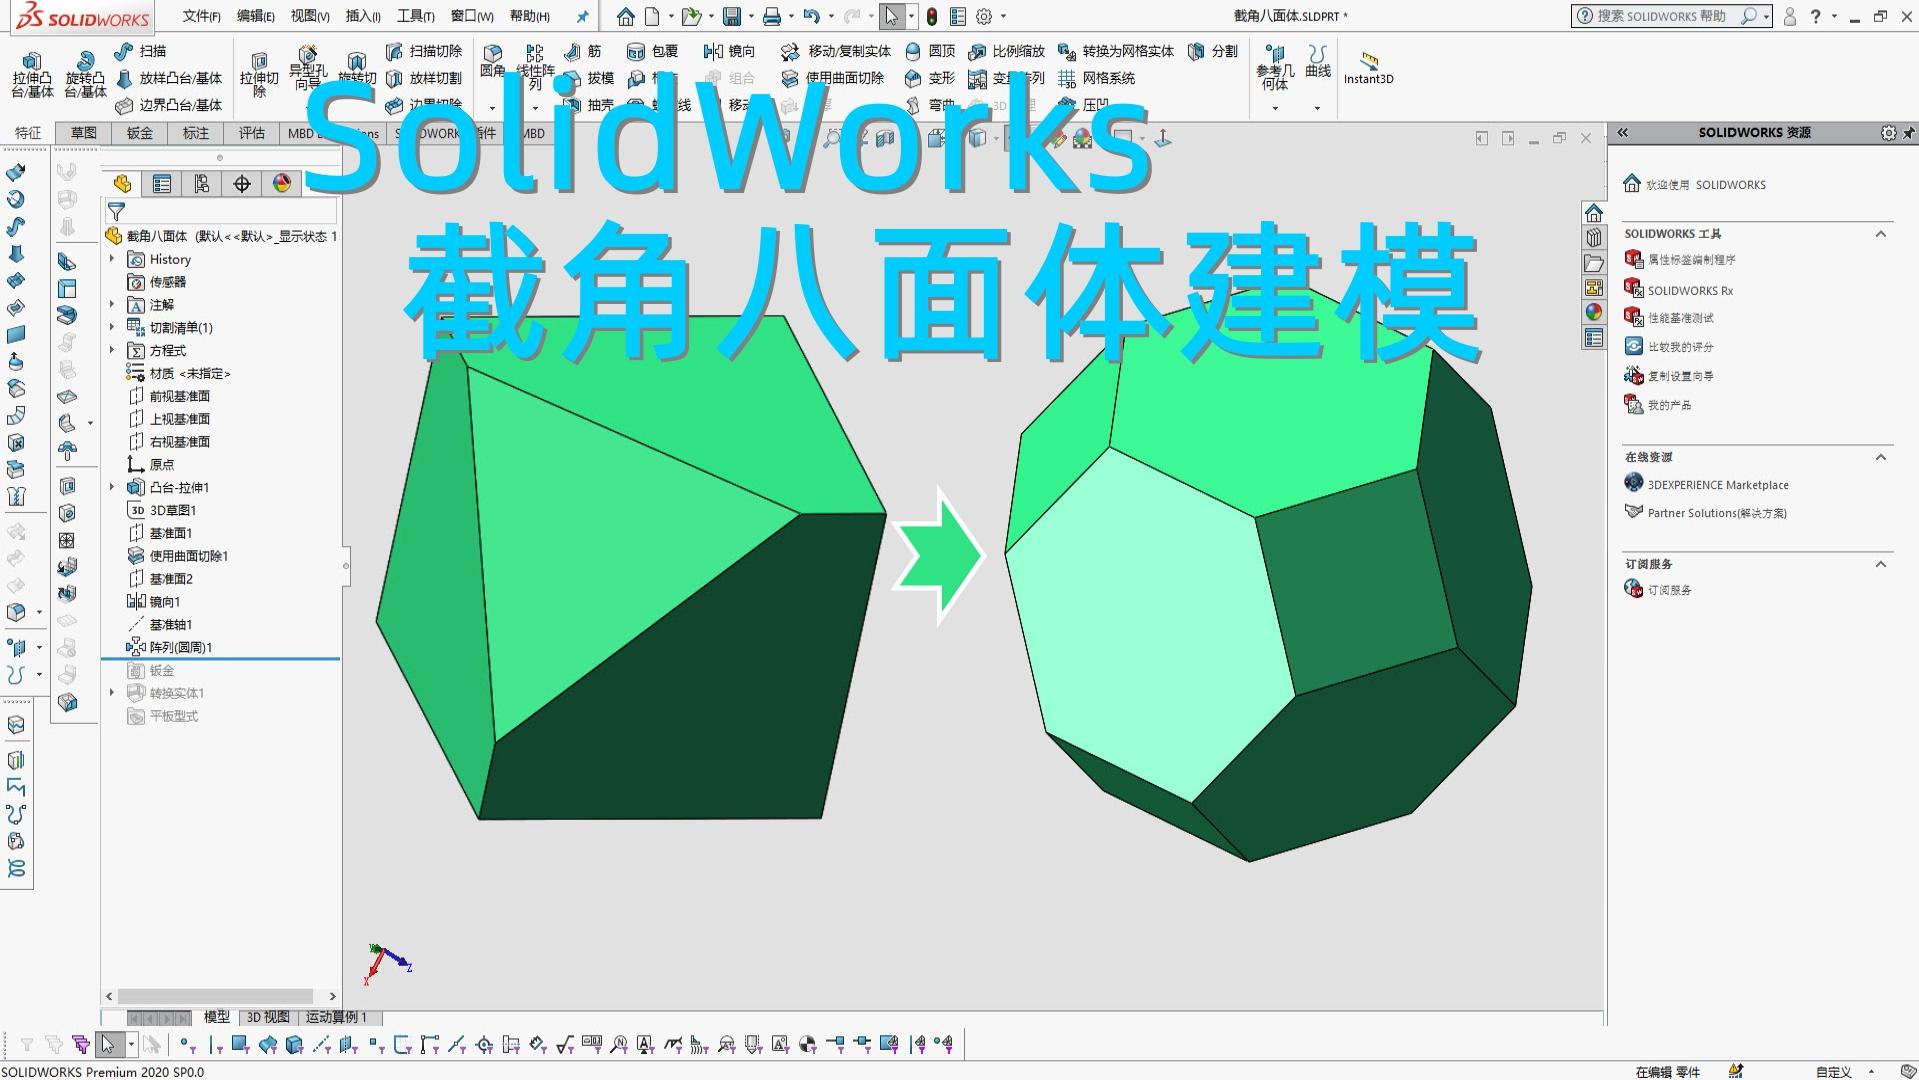Image resolution: width=1919 pixels, height=1080 pixels.
Task: Open the 我的产品 link
Action: pyautogui.click(x=1669, y=406)
